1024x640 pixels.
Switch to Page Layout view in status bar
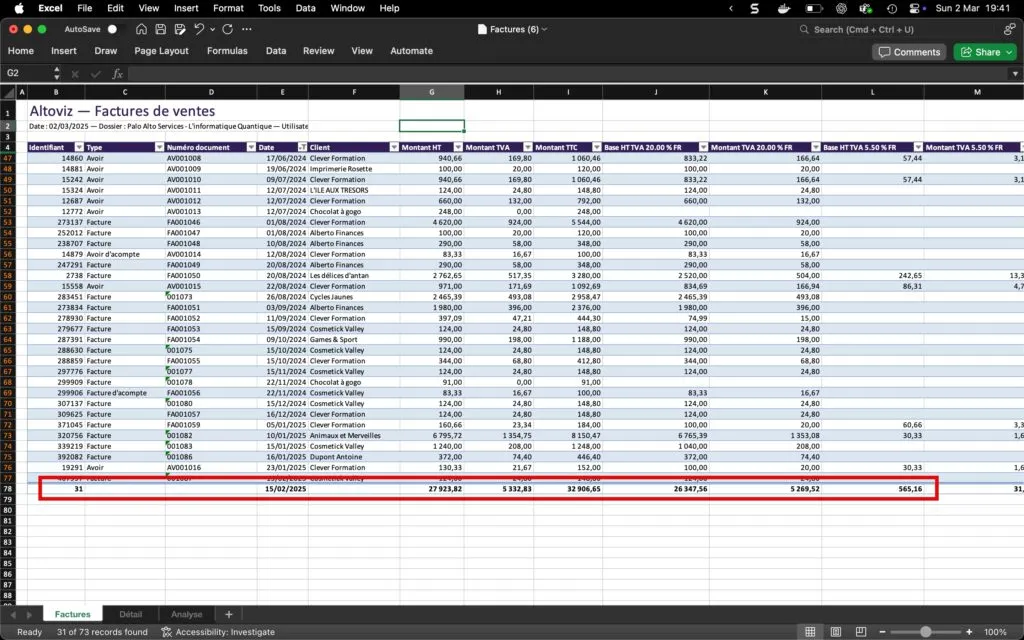pyautogui.click(x=835, y=632)
